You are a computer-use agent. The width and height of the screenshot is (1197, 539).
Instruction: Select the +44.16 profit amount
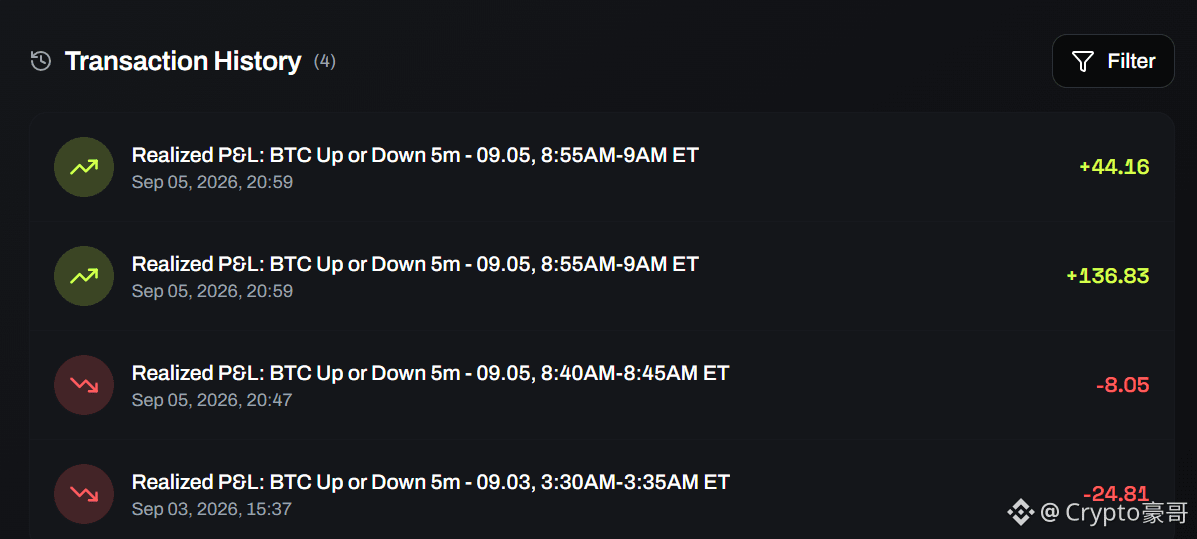(1114, 166)
